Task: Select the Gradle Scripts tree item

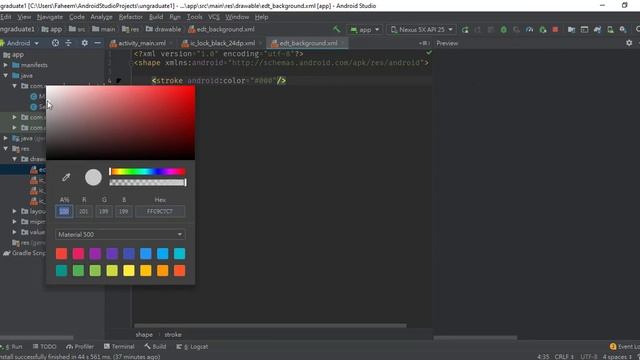Action: pyautogui.click(x=24, y=253)
